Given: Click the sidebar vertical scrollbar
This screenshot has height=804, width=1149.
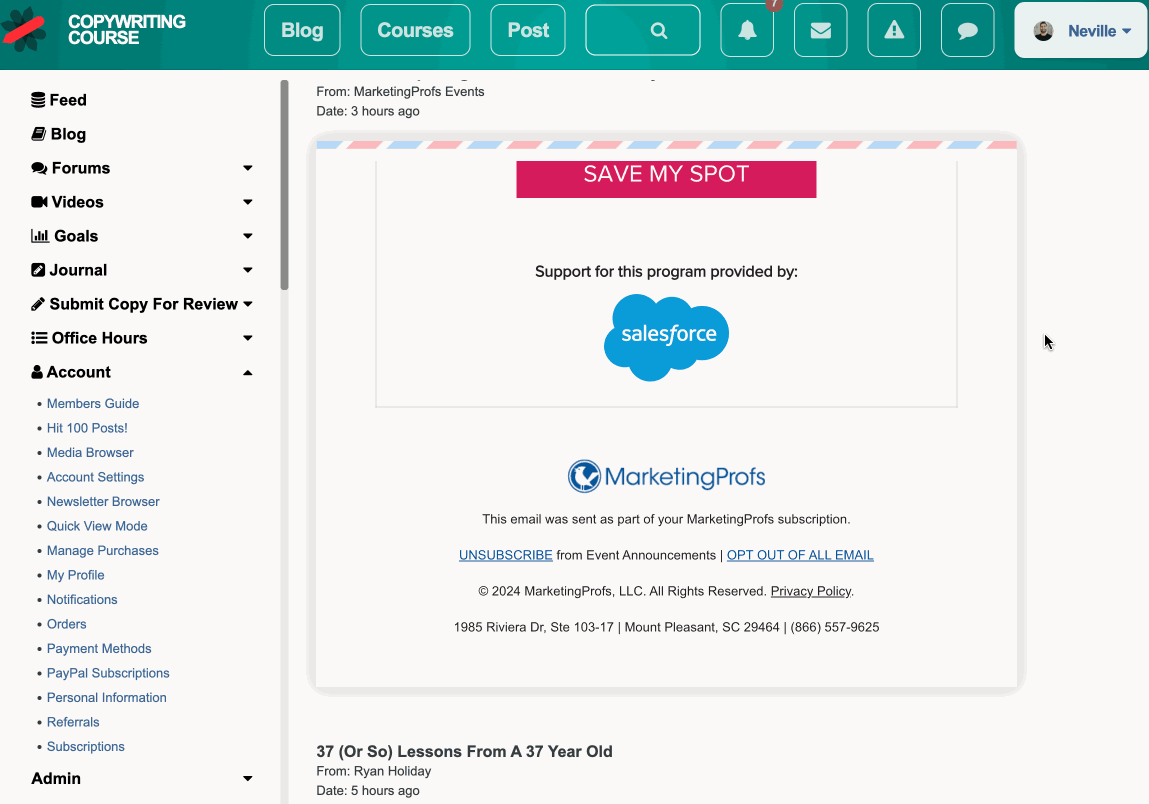Looking at the screenshot, I should (284, 185).
